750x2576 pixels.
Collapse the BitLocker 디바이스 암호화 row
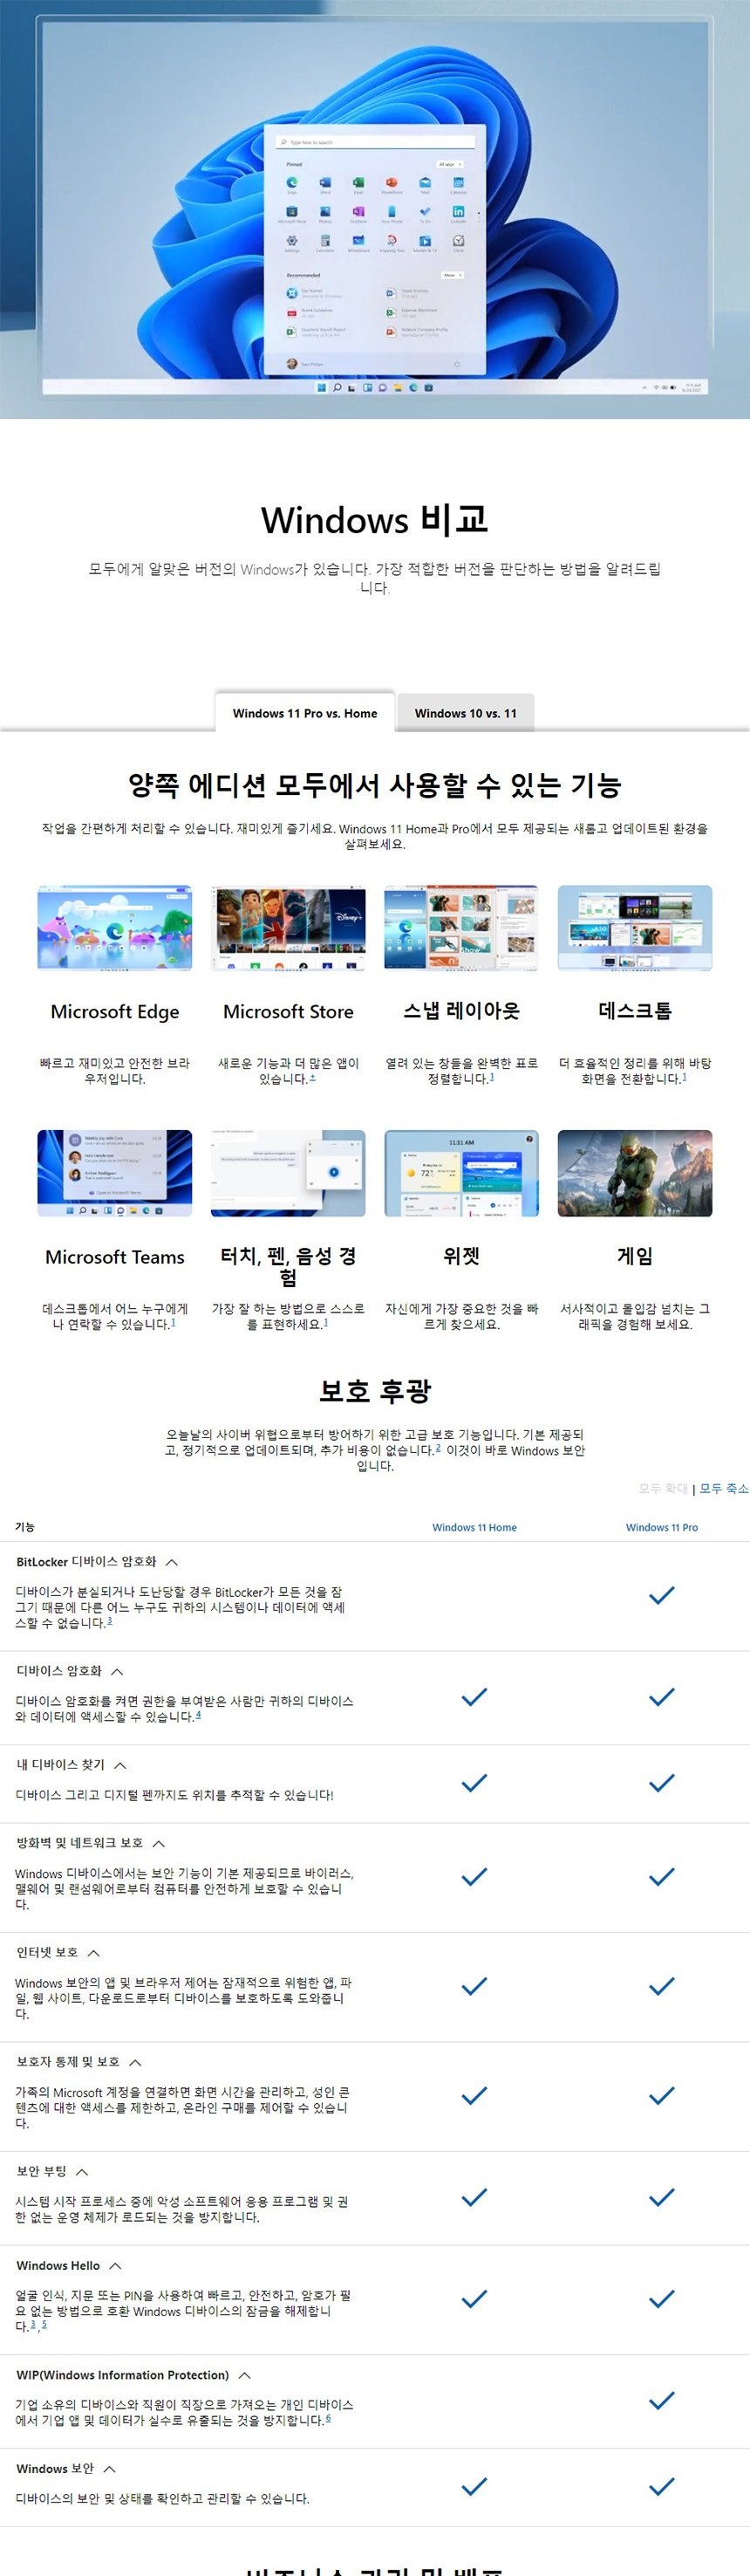pyautogui.click(x=172, y=1562)
